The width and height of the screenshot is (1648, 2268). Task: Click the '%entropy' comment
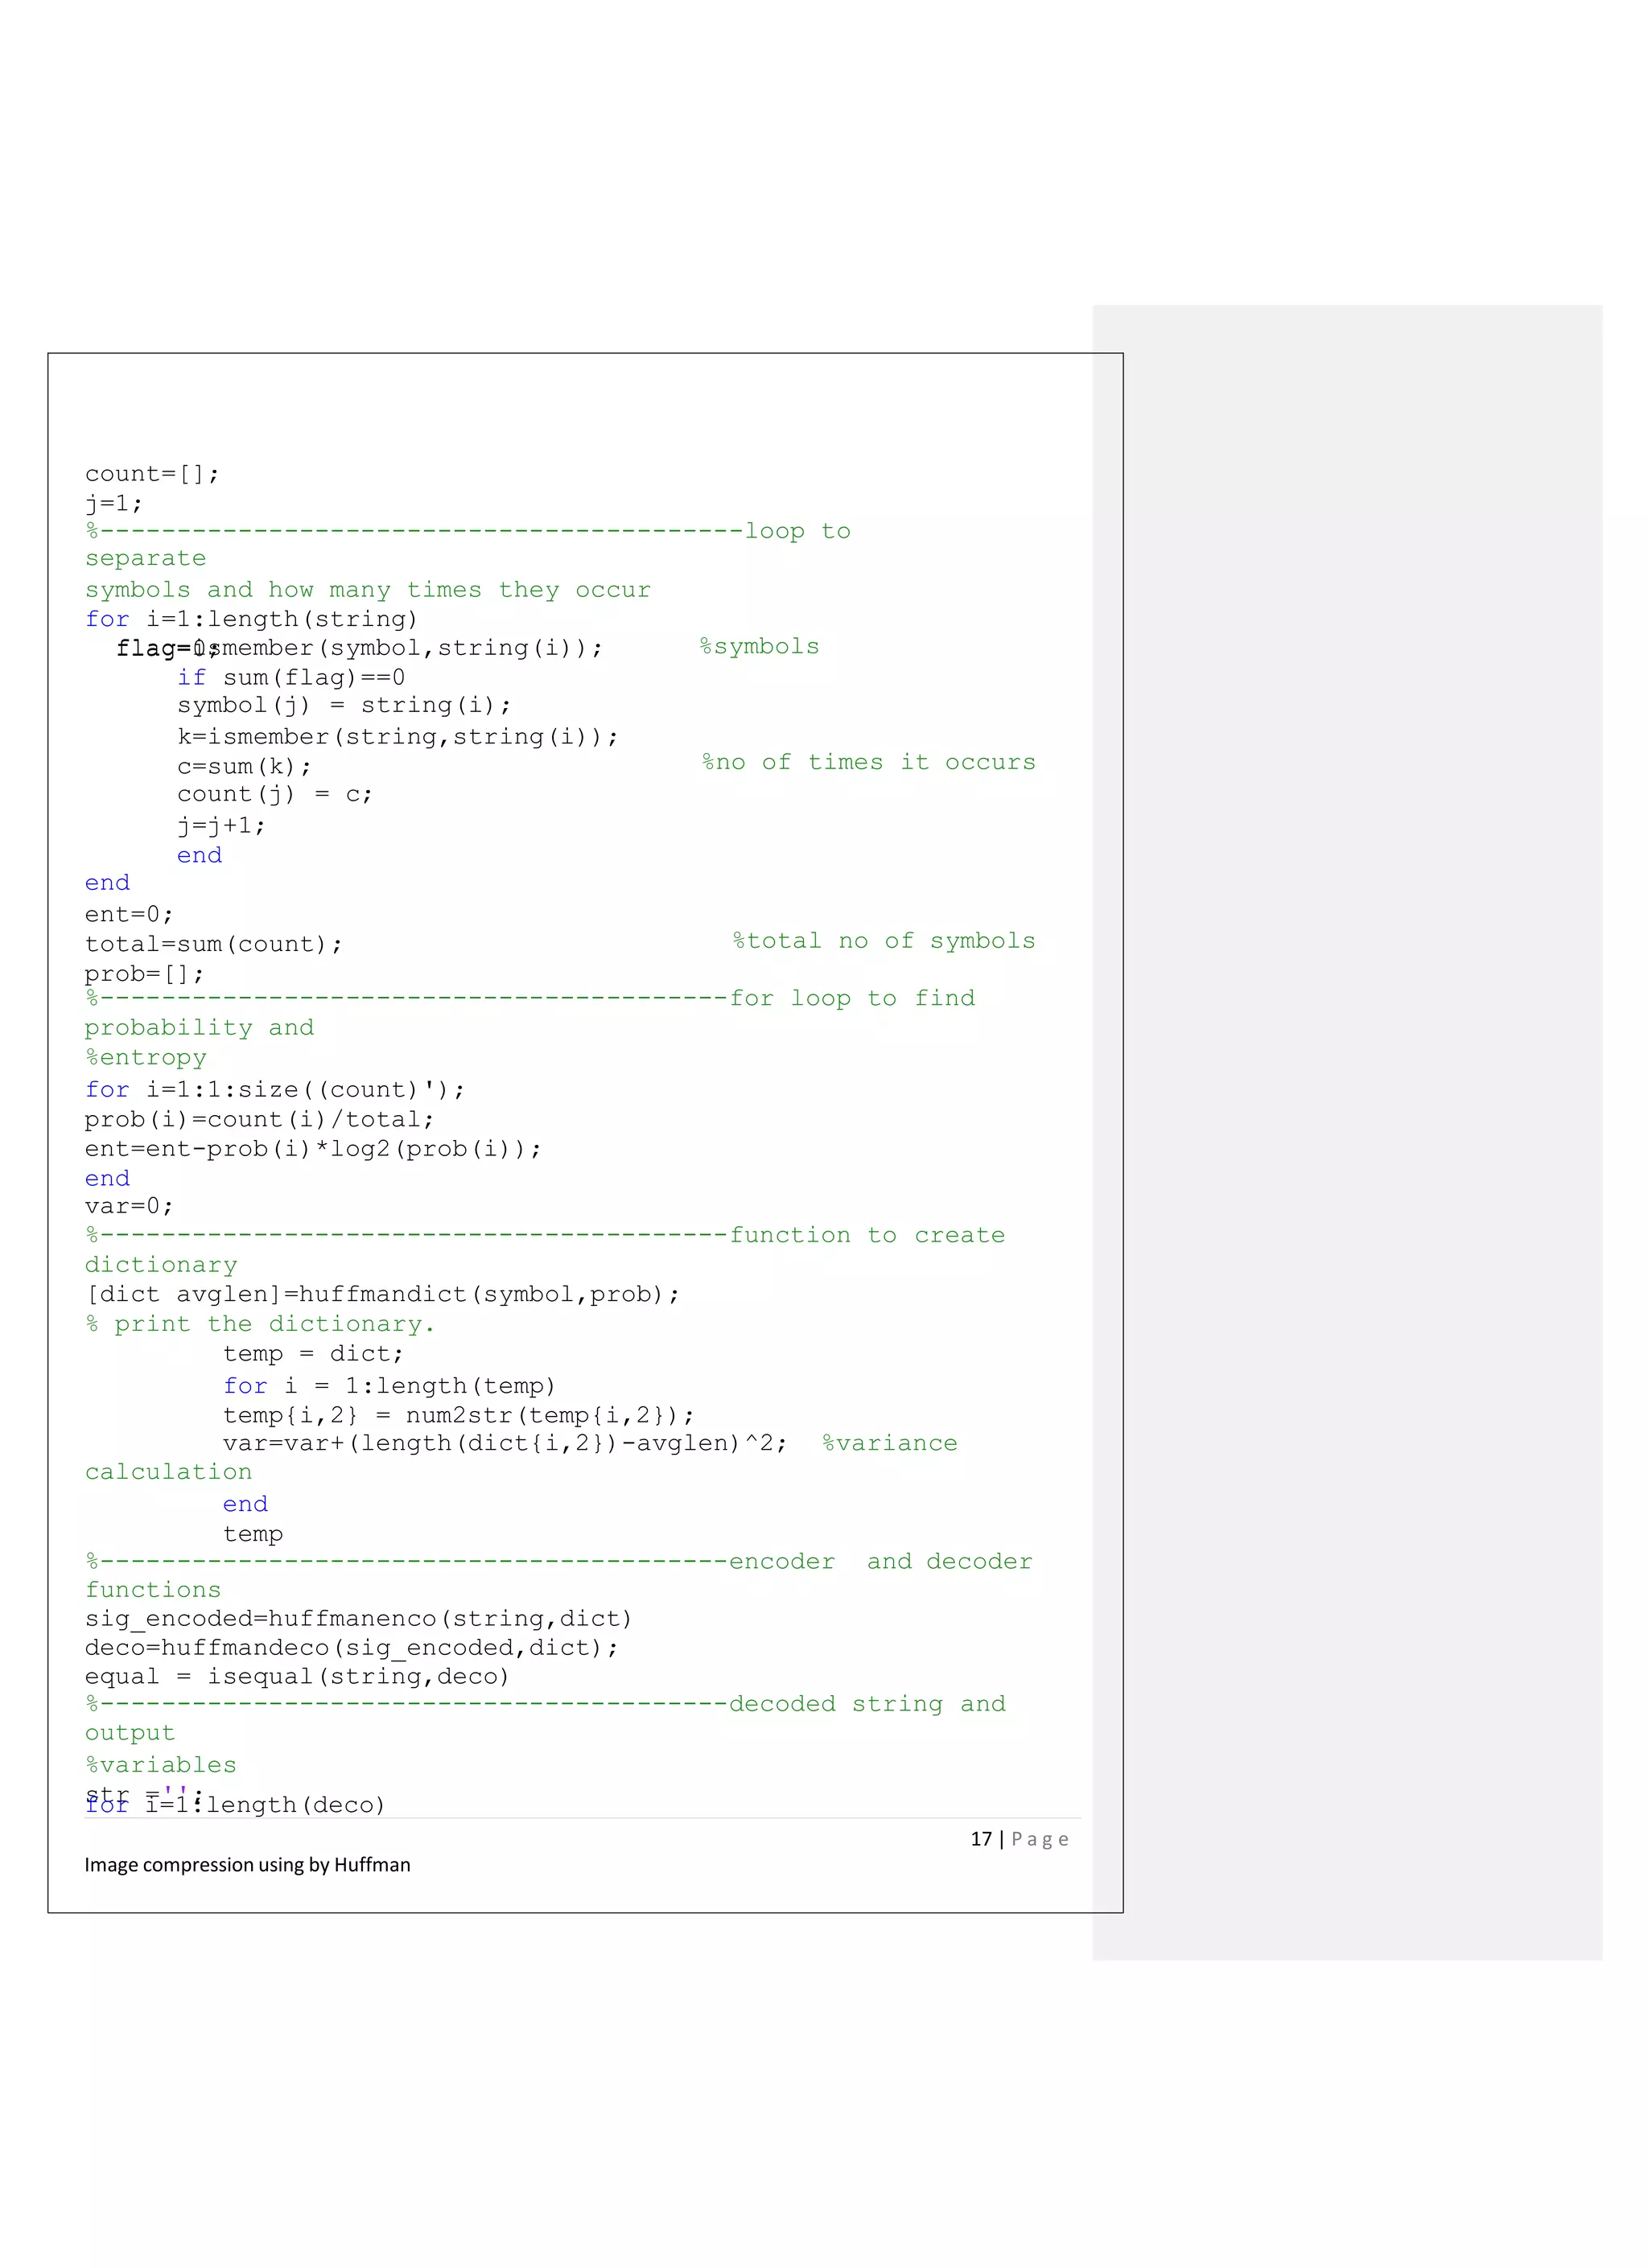coord(146,1058)
